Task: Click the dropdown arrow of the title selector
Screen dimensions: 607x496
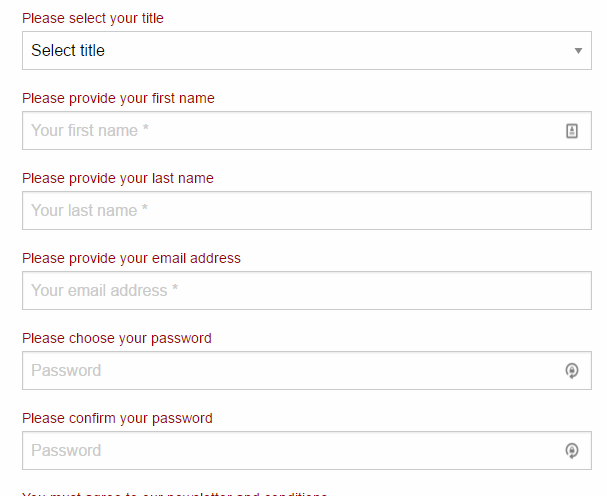Action: point(578,51)
